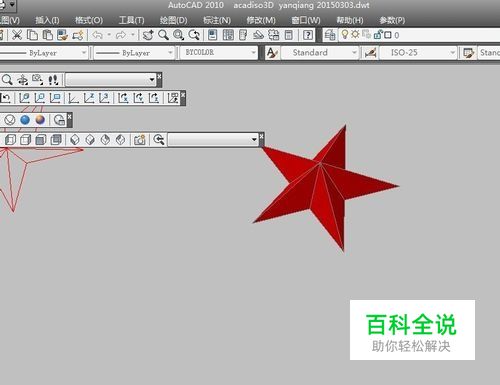Open the Markup Set Manager icon
Viewport: 500px width, 385px height.
pos(274,35)
